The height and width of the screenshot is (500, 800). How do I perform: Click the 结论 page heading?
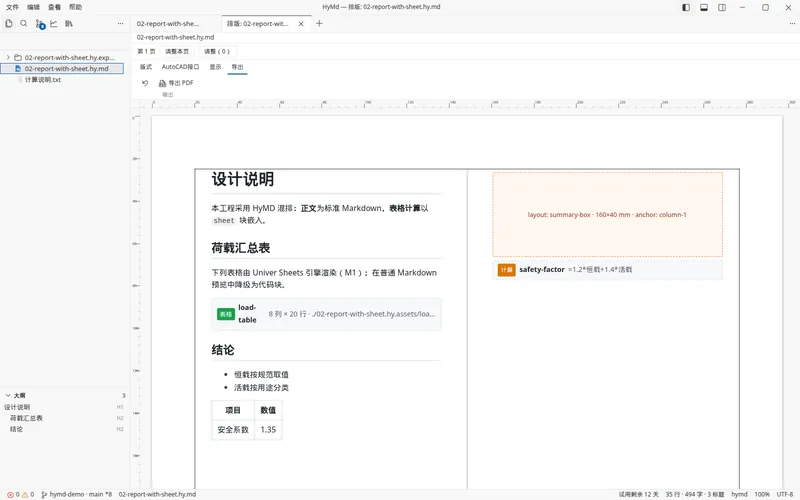[222, 350]
